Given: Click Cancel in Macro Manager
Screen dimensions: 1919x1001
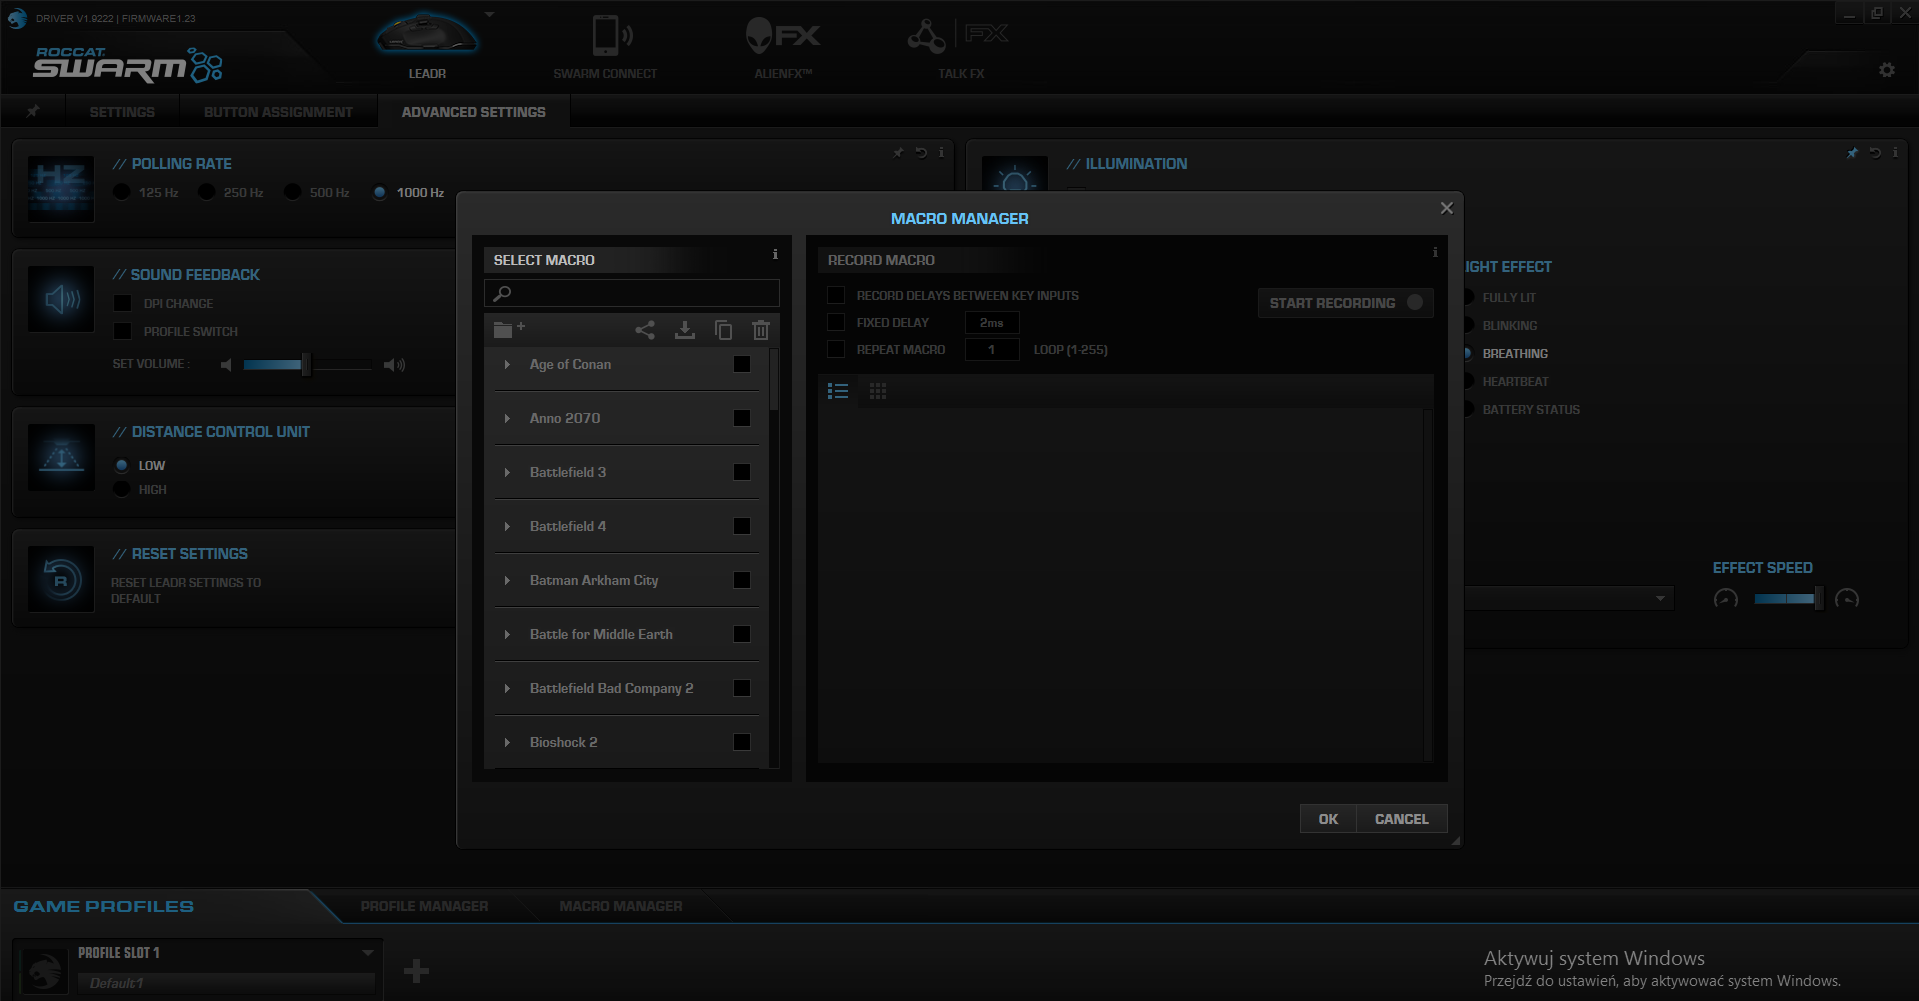Looking at the screenshot, I should click(1402, 819).
